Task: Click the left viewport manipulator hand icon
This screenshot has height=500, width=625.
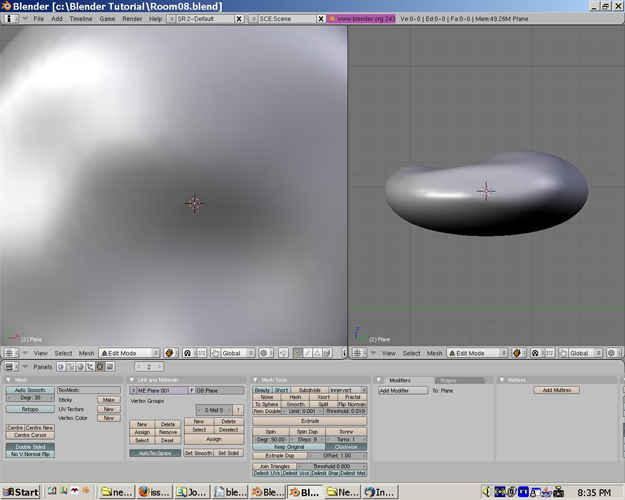Action: (x=215, y=353)
